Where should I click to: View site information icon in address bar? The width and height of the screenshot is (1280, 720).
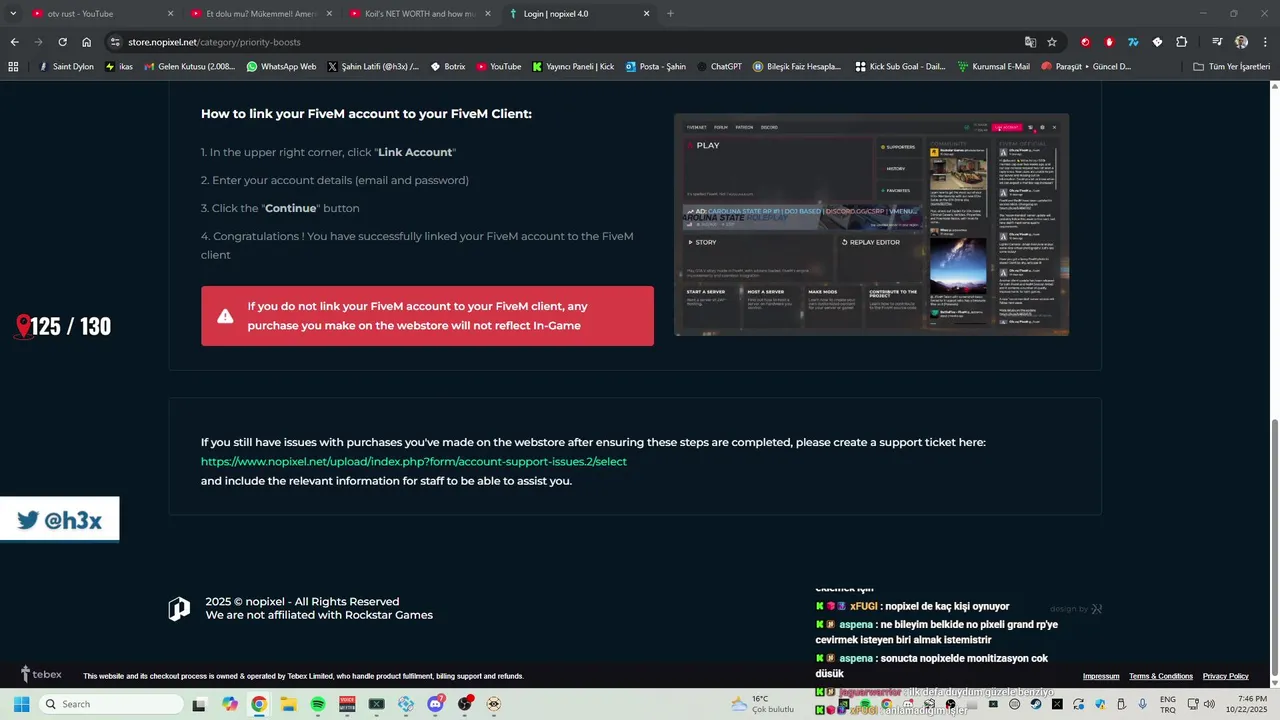[x=116, y=42]
